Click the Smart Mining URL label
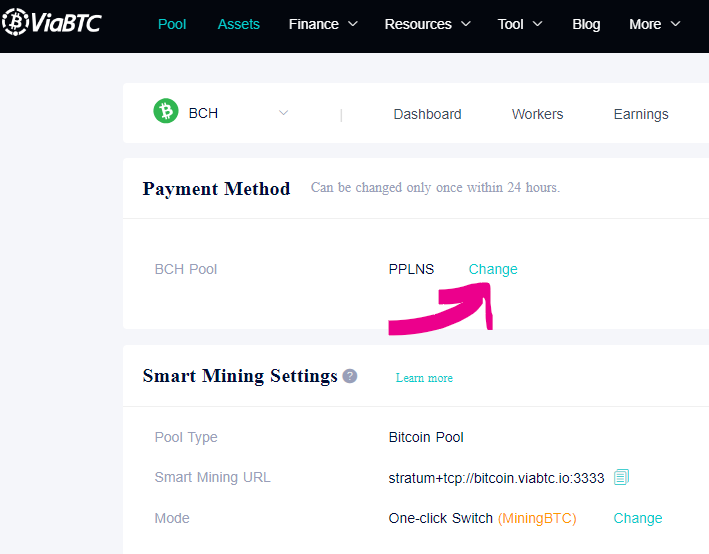The height and width of the screenshot is (554, 709). tap(213, 477)
